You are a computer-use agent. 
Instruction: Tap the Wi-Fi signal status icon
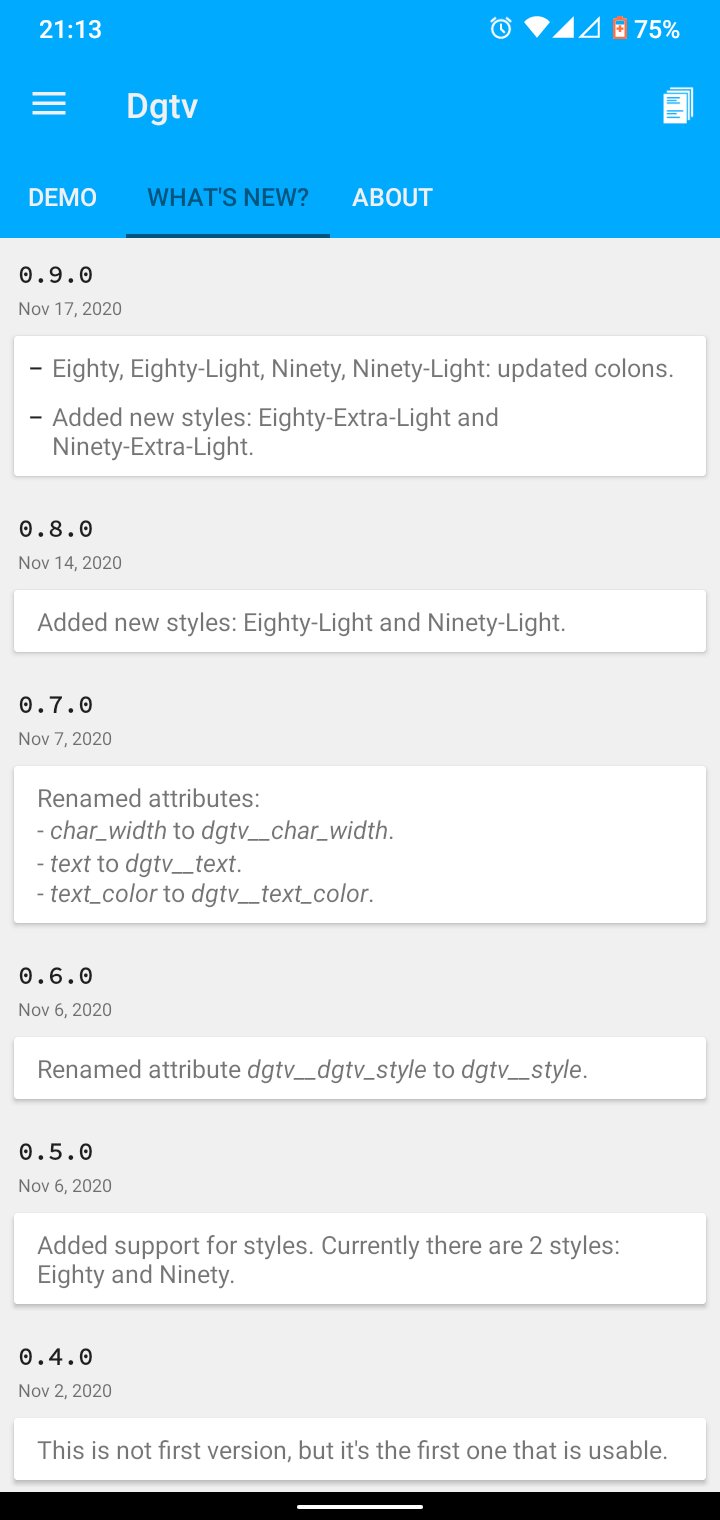(537, 29)
